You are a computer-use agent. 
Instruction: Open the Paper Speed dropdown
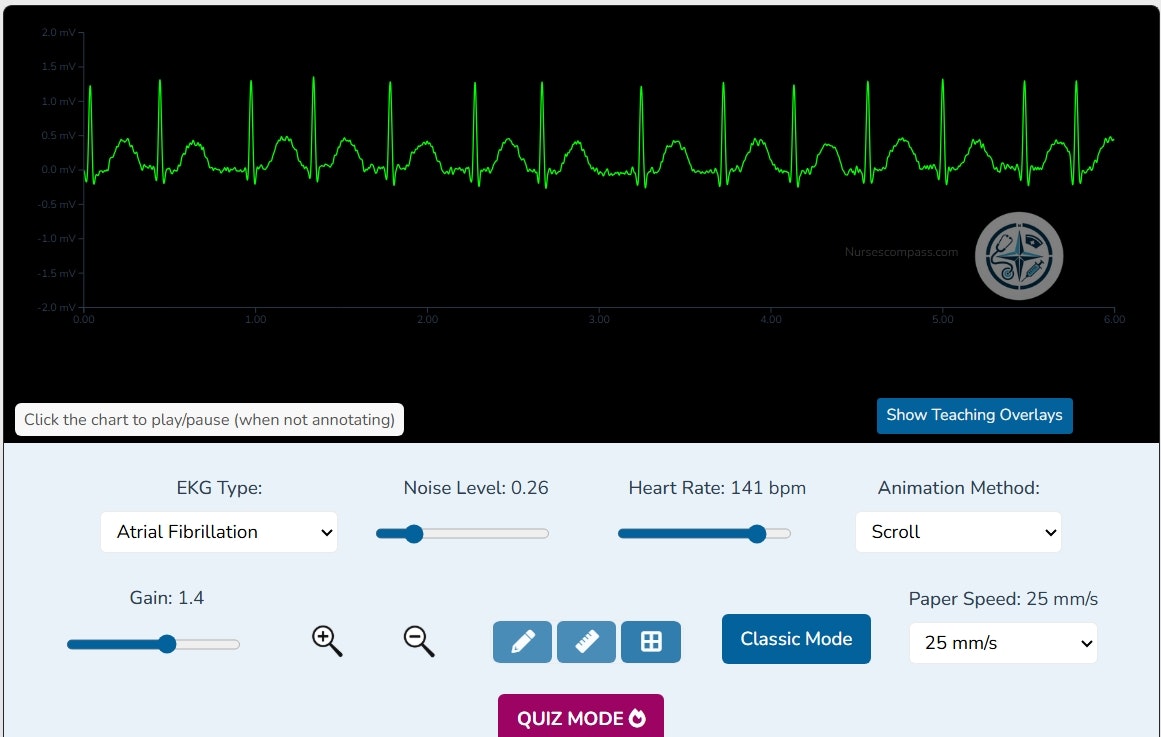click(x=1002, y=643)
